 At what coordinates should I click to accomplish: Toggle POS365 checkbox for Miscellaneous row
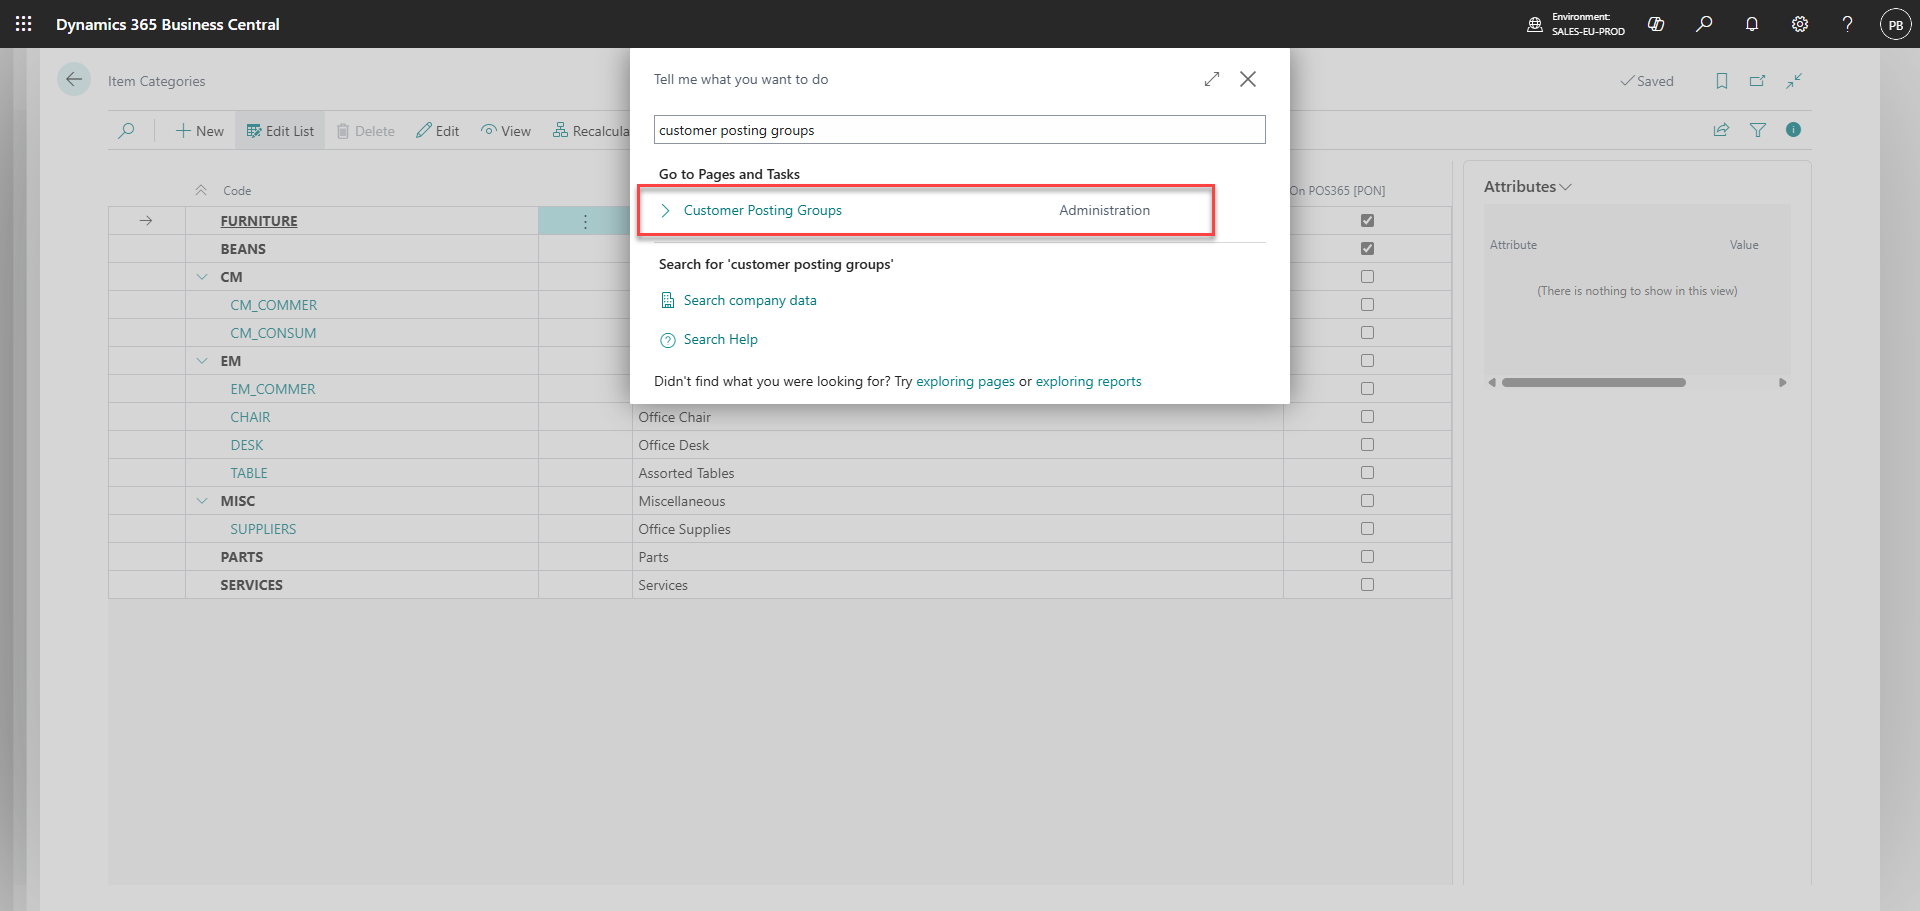[1367, 501]
